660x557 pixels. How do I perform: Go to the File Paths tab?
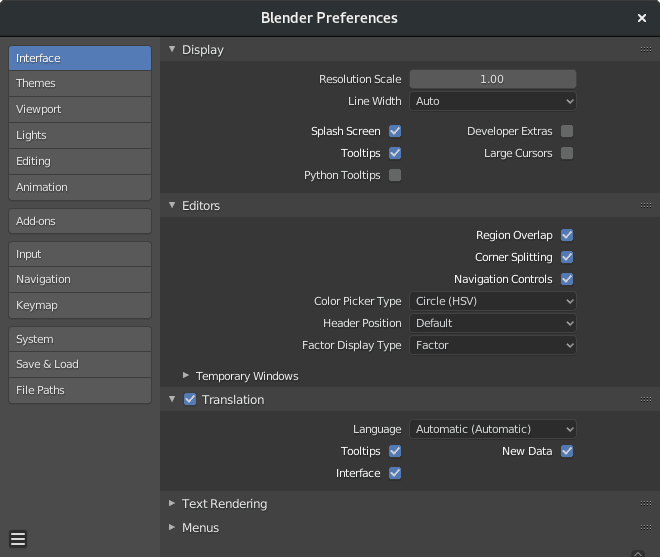pyautogui.click(x=80, y=391)
